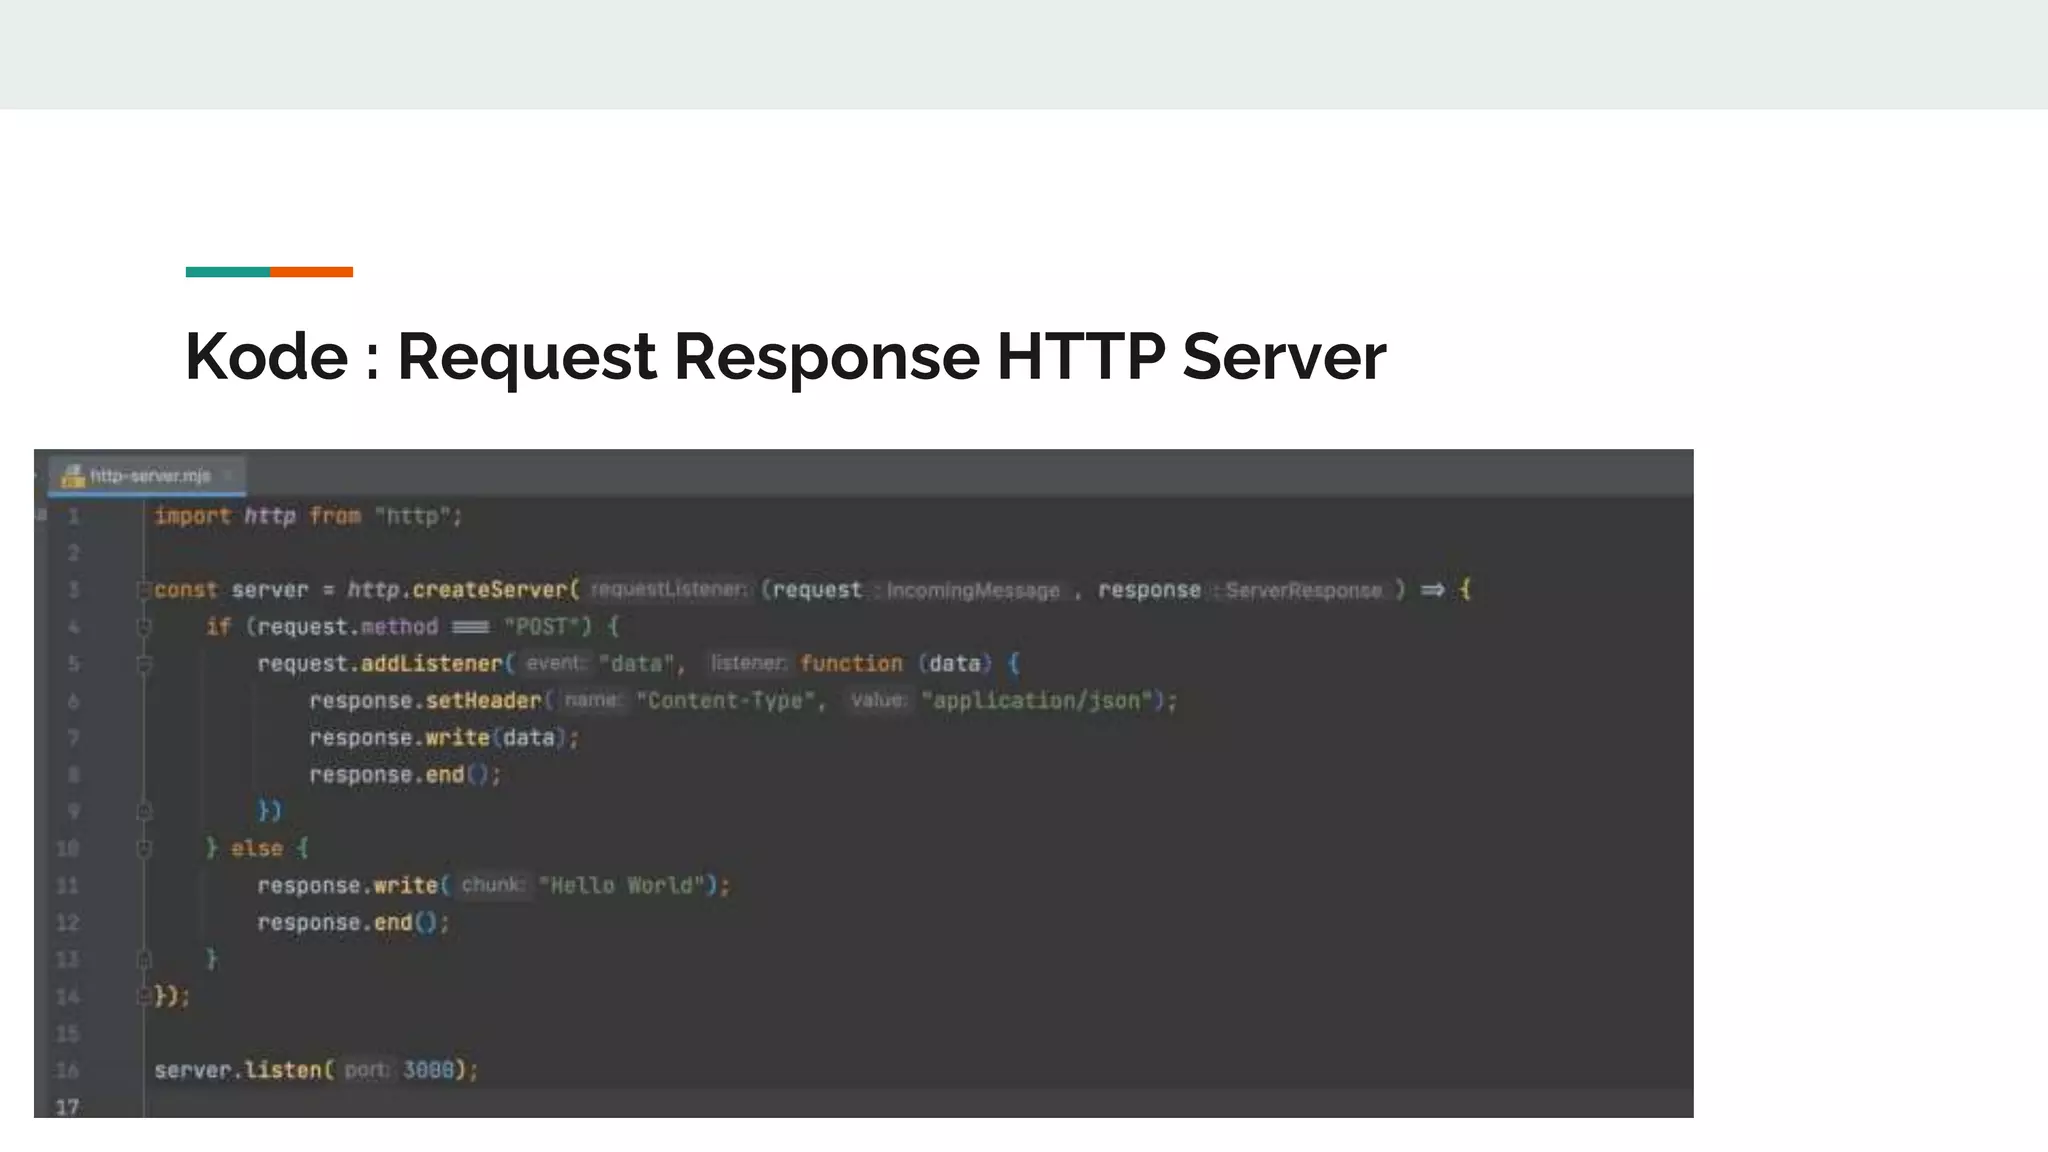
Task: Click the "http" string in the import statement
Action: (412, 516)
